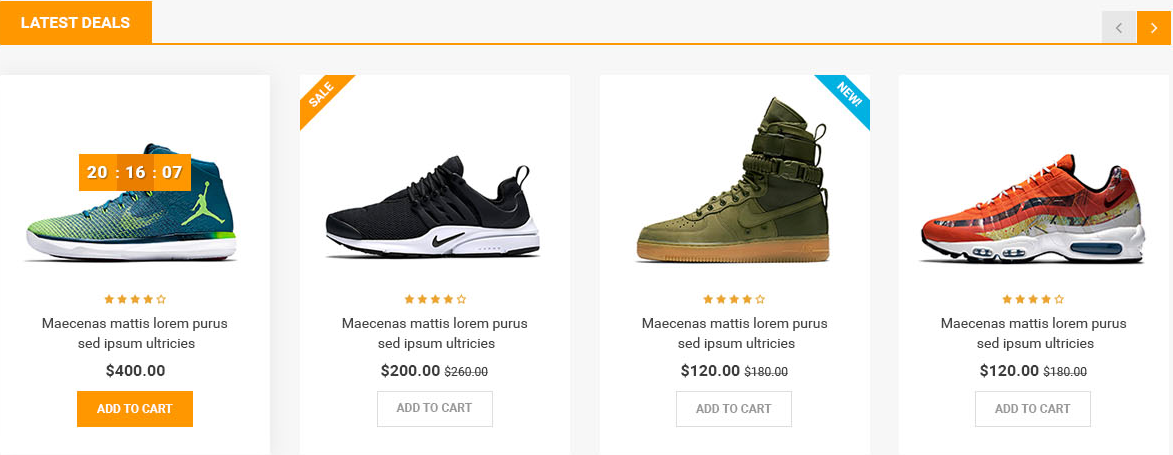
Task: Click the next arrow in Latest Deals carousel
Action: click(x=1153, y=27)
